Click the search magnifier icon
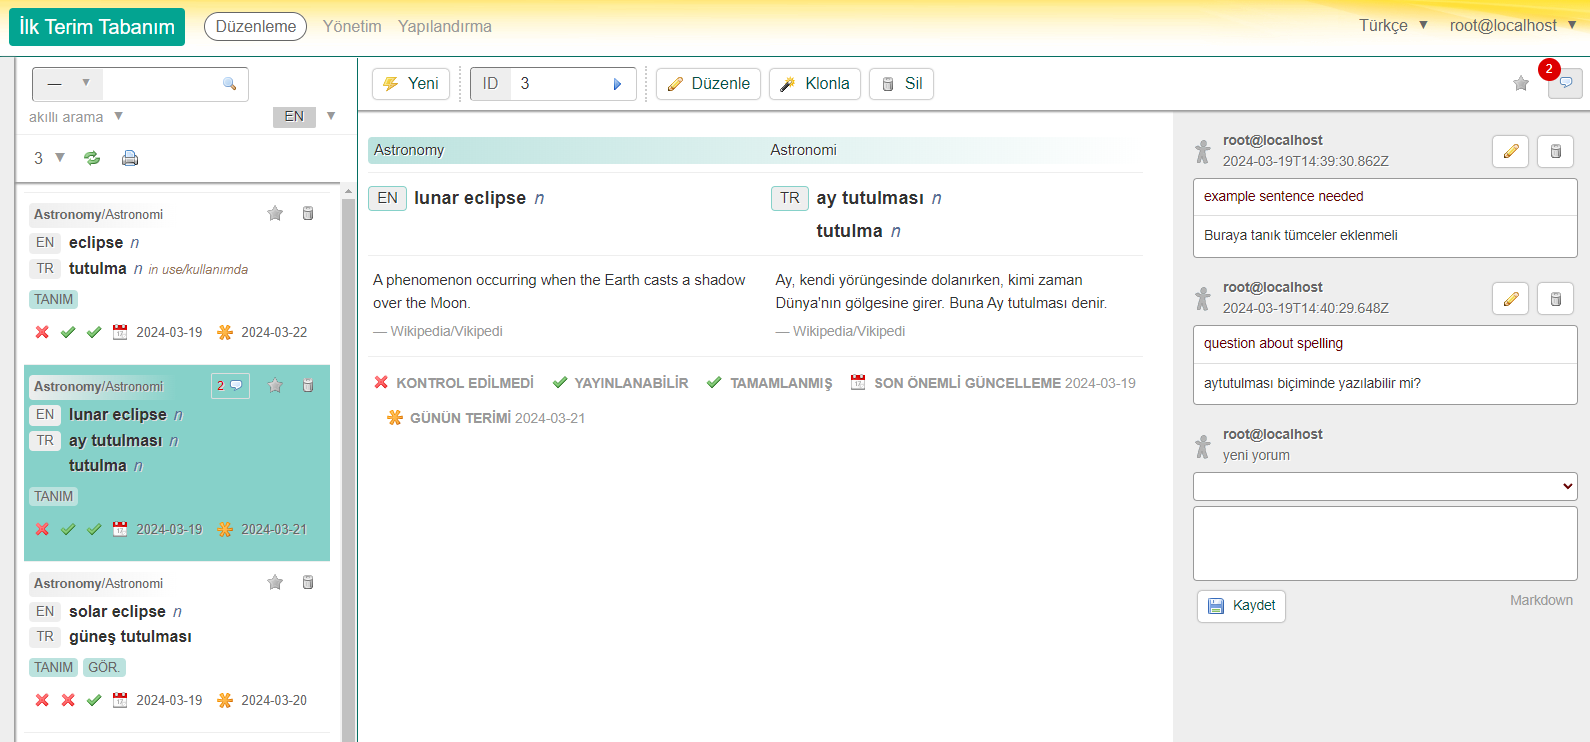Viewport: 1590px width, 742px height. (230, 84)
